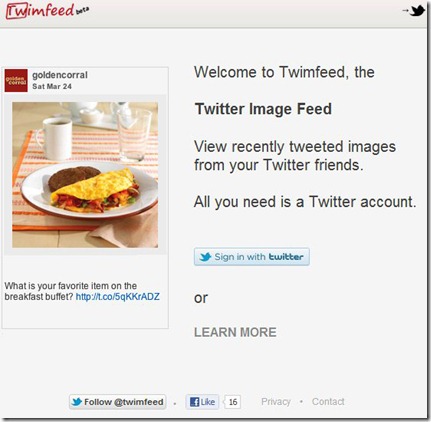Open the Privacy link in footer
The image size is (431, 422).
point(276,402)
